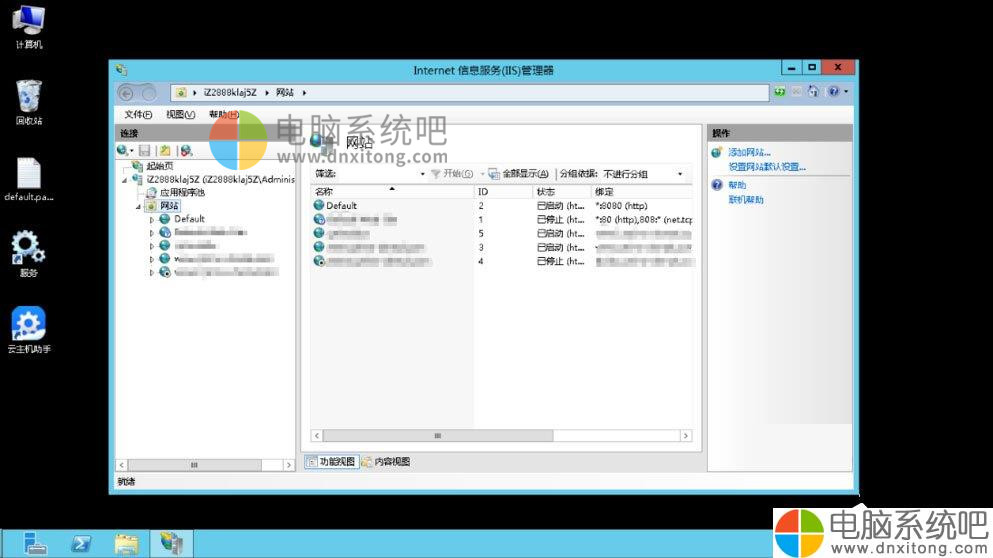Screen dimensions: 993x558
Task: Launch 云主机助手 desktop shortcut
Action: (x=28, y=330)
